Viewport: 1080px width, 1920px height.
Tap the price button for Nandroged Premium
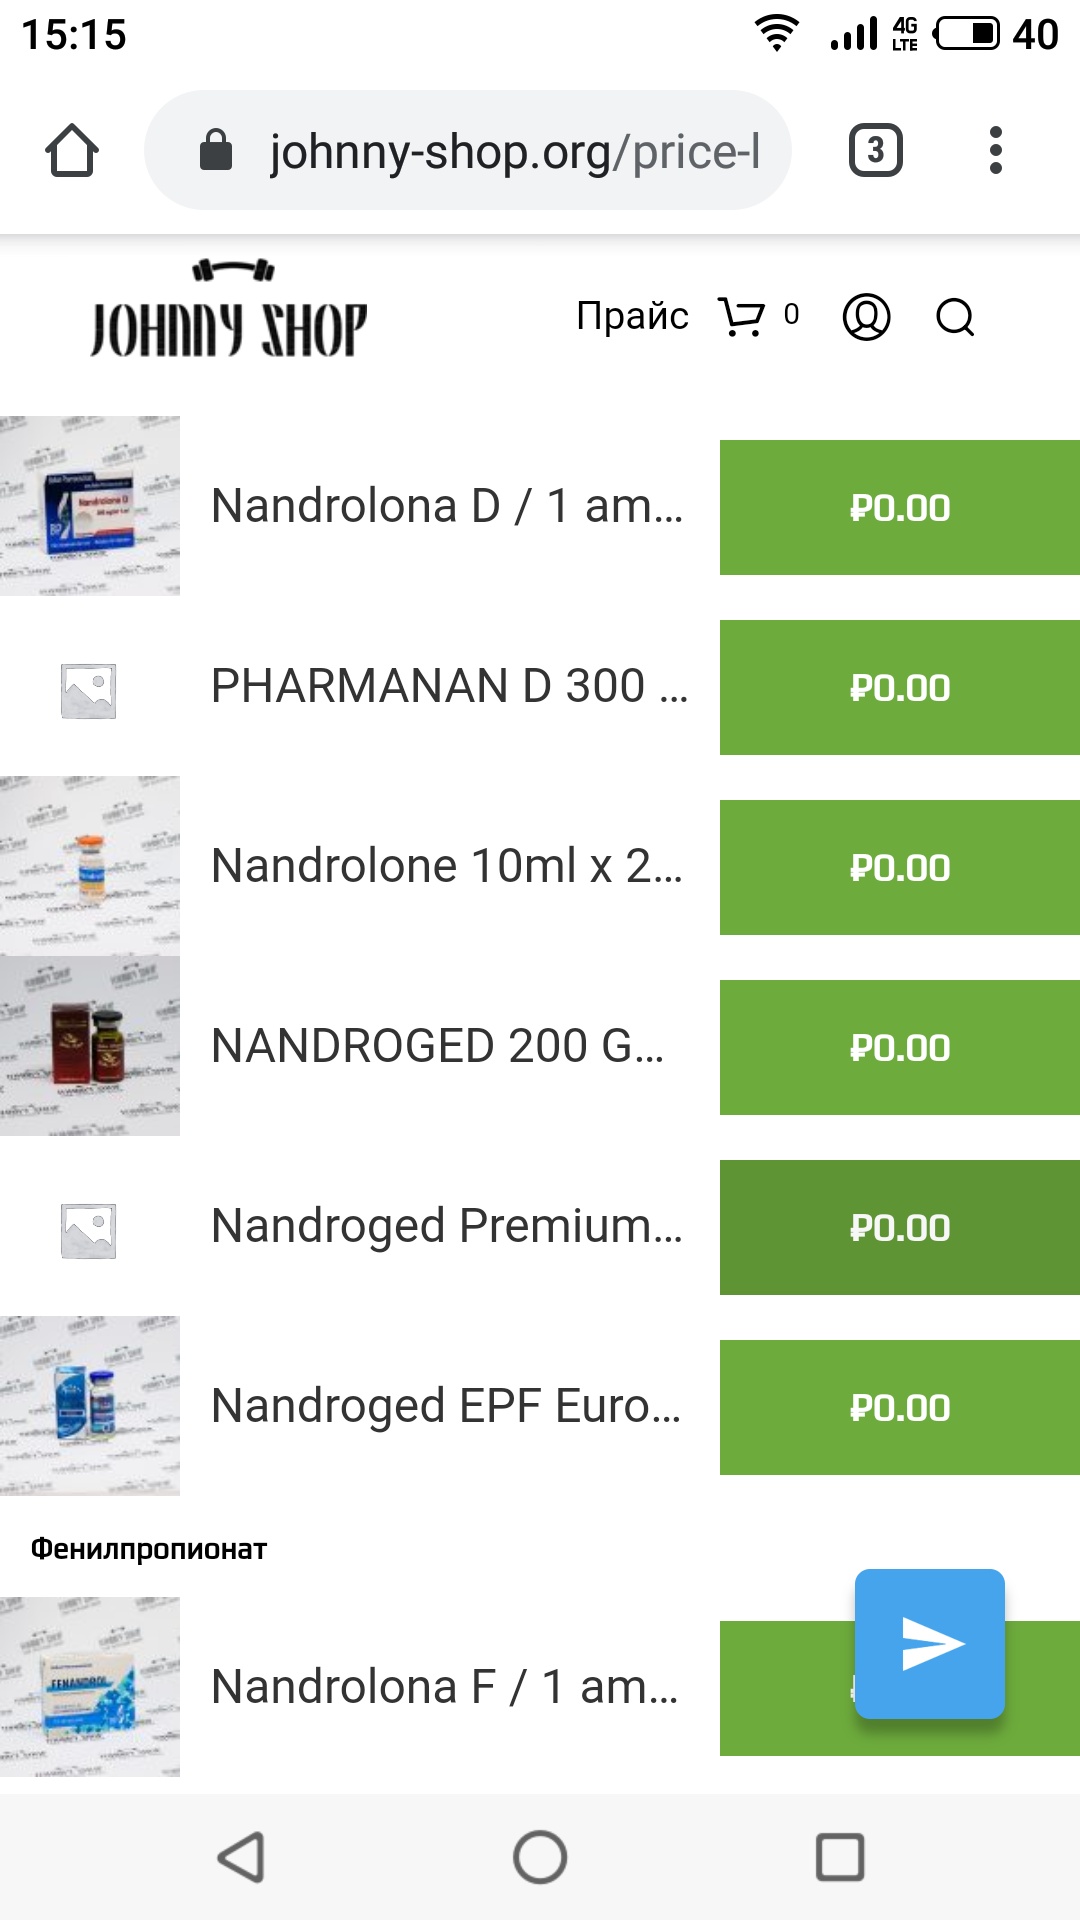[900, 1228]
